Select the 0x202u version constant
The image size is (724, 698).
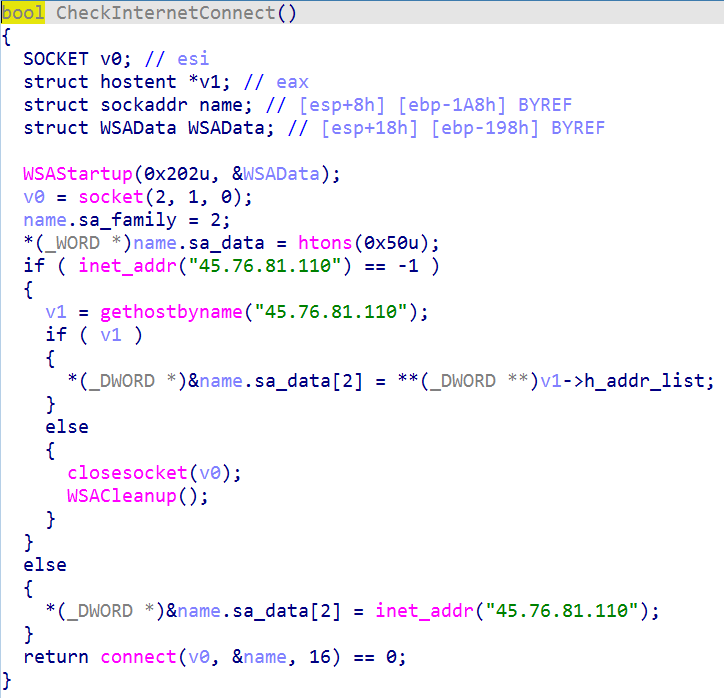176,174
